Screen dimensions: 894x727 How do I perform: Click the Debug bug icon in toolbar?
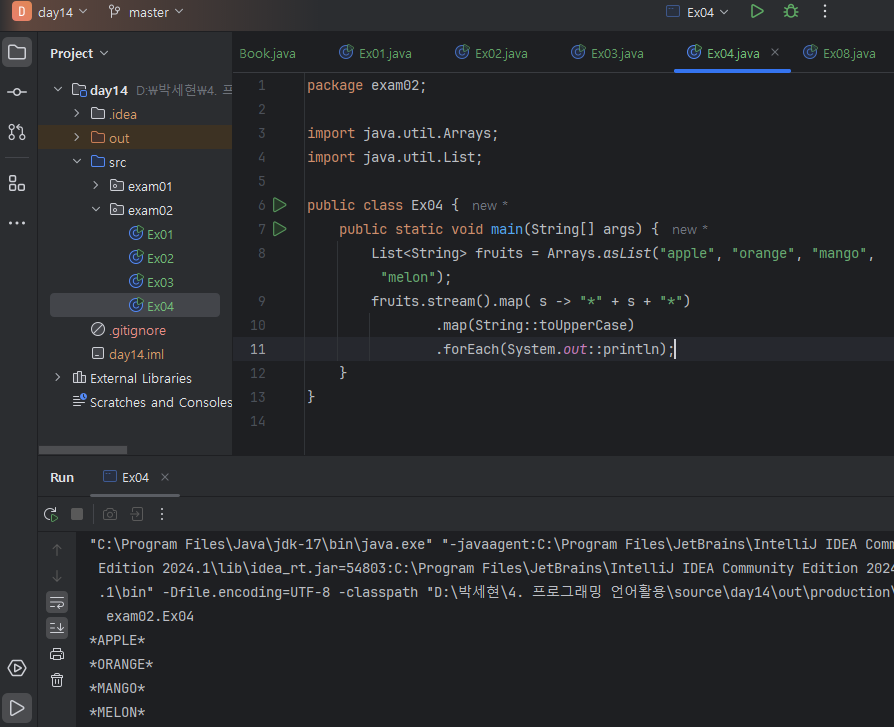coord(791,11)
